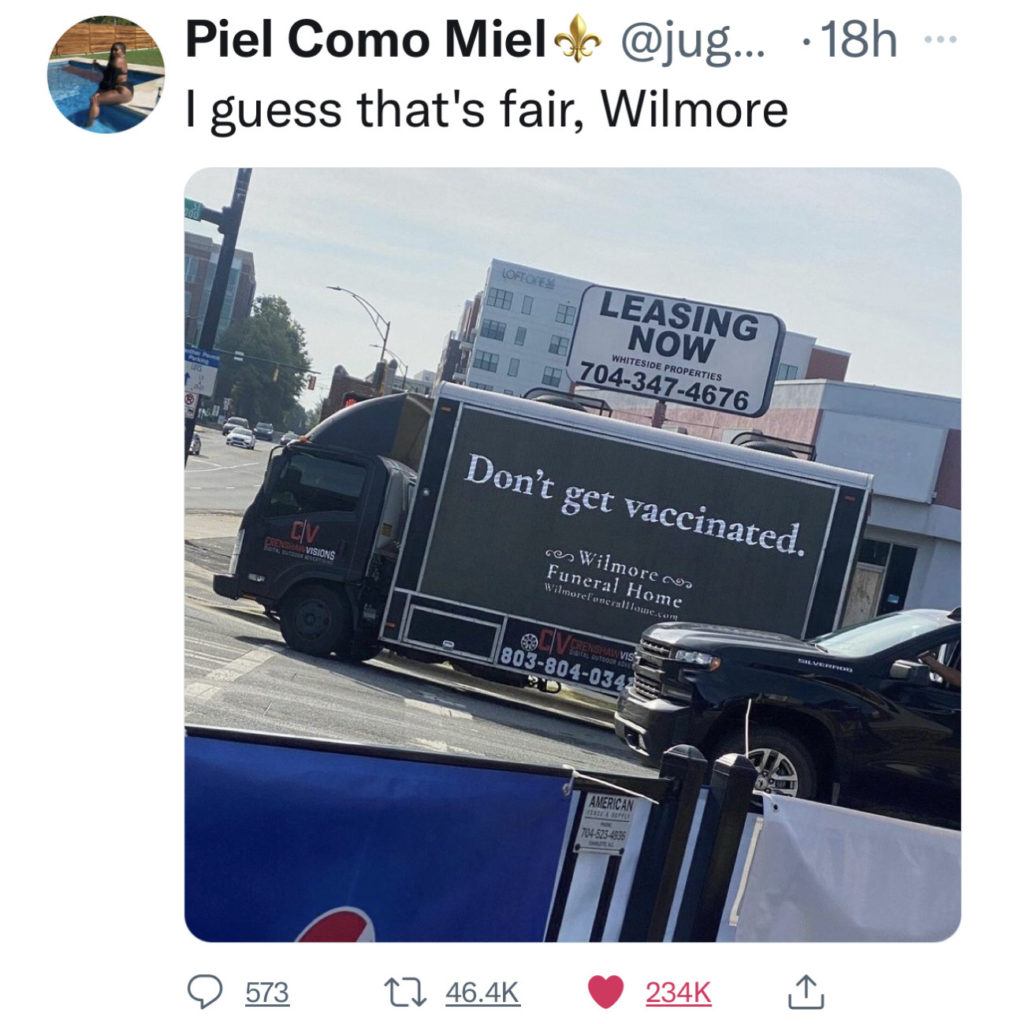Open the three-dot more options menu

(941, 40)
